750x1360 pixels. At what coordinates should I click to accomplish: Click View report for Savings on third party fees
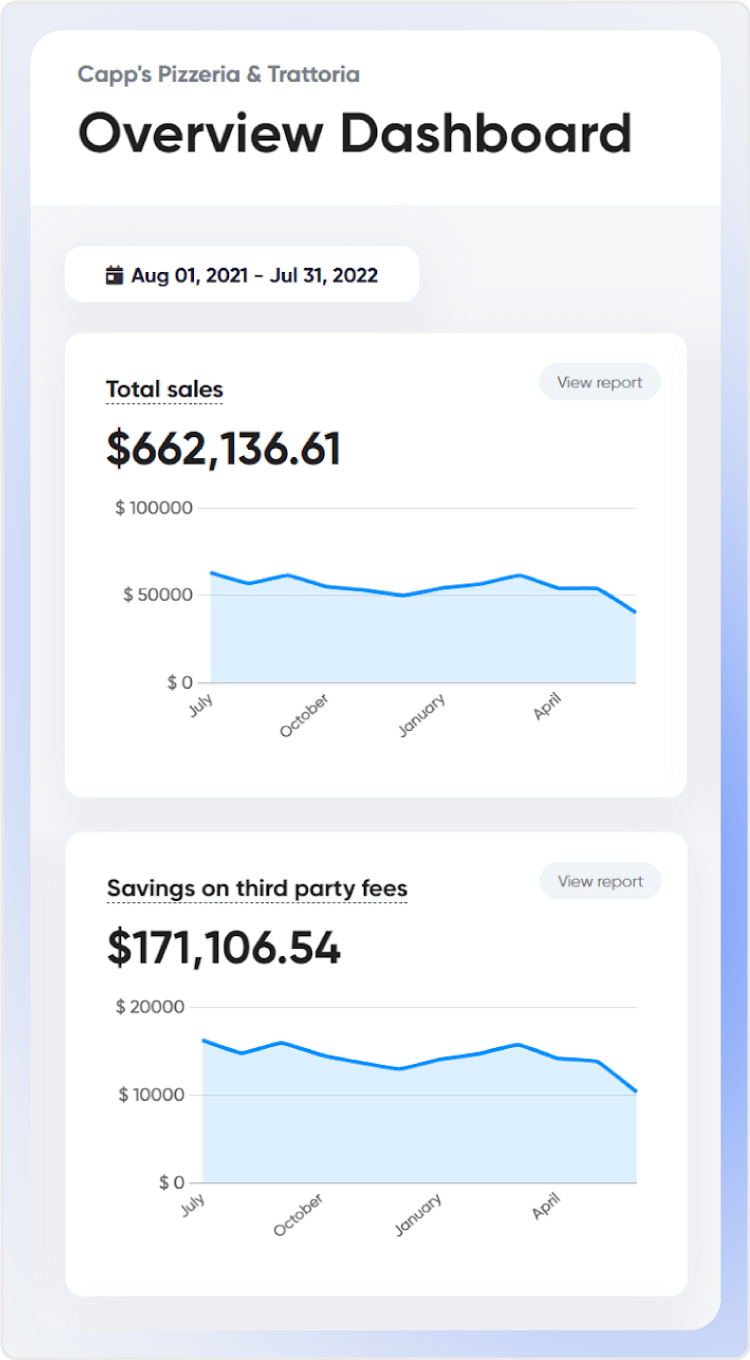click(x=600, y=881)
